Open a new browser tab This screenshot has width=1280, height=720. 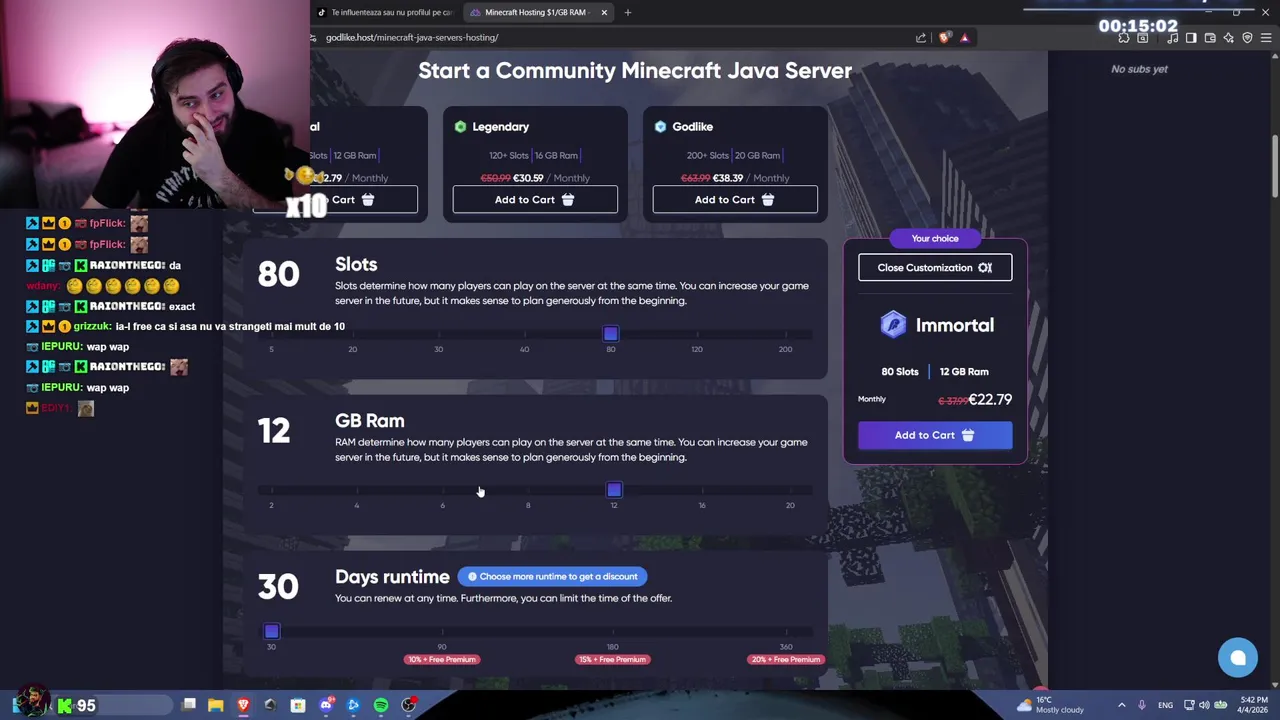628,12
